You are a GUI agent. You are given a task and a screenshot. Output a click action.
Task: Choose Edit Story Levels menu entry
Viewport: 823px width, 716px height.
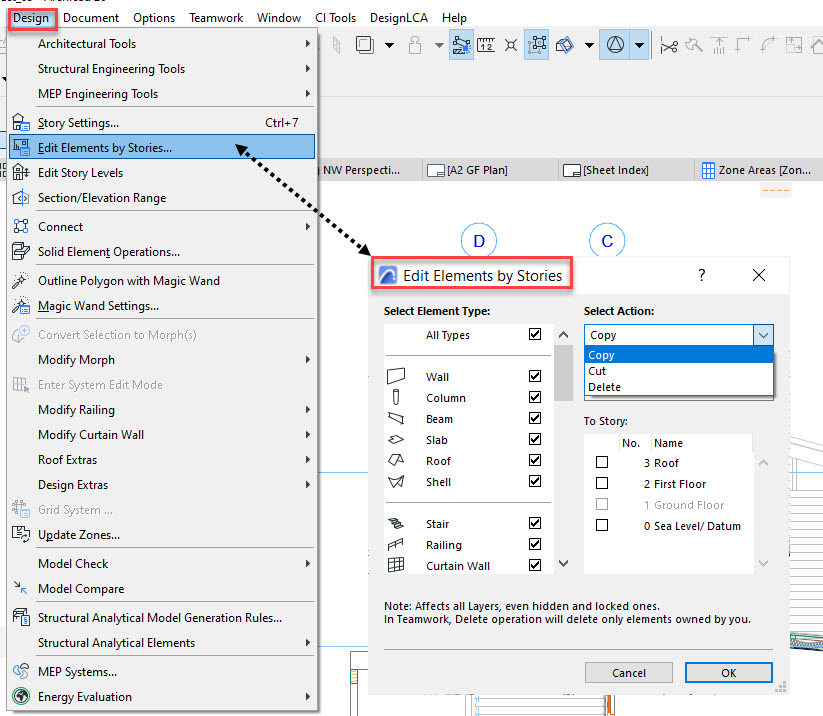tap(162, 173)
